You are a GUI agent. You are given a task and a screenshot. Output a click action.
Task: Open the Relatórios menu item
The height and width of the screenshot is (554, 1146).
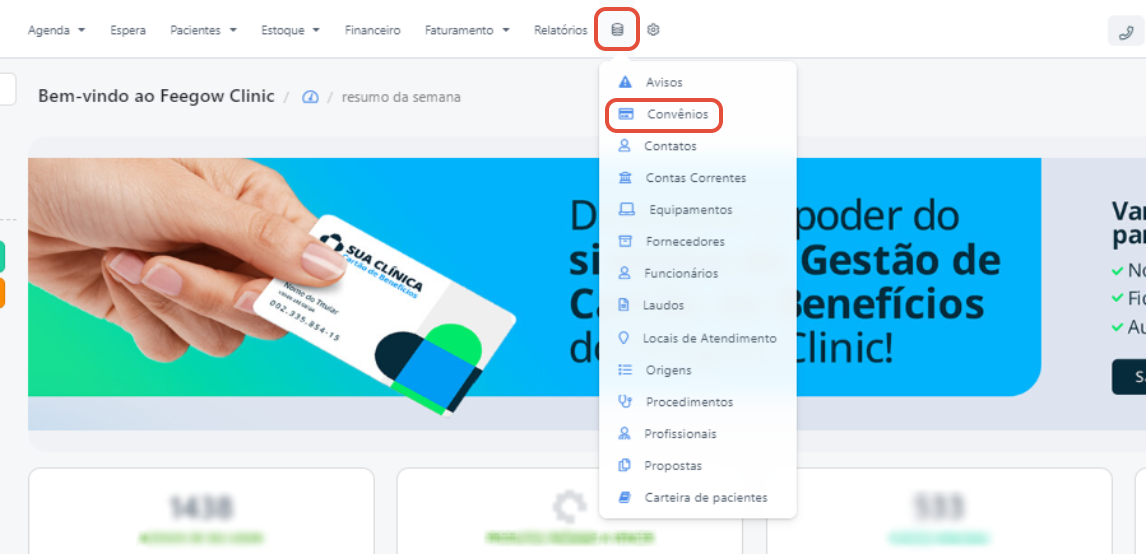pos(561,30)
